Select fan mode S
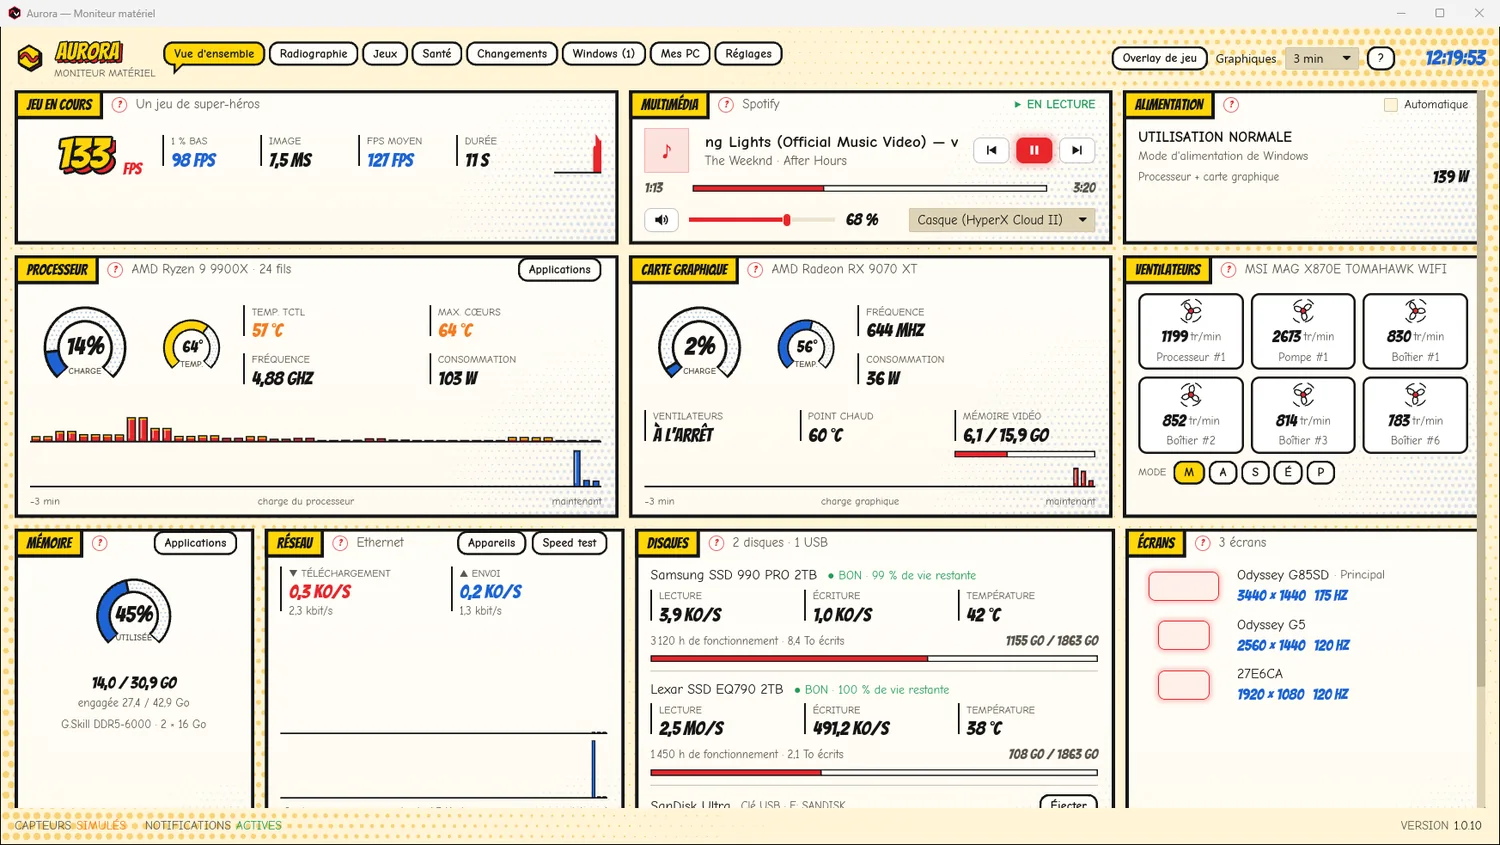 pos(1255,472)
